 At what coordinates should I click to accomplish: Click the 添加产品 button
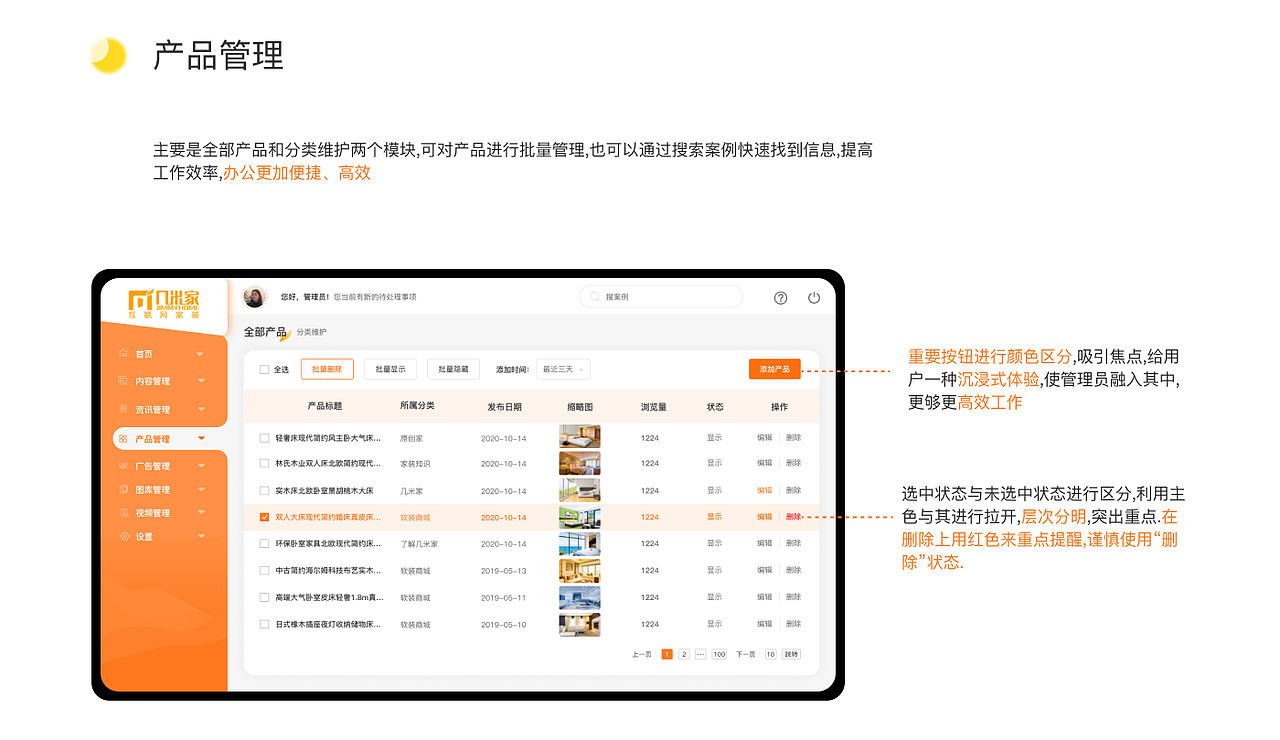775,368
